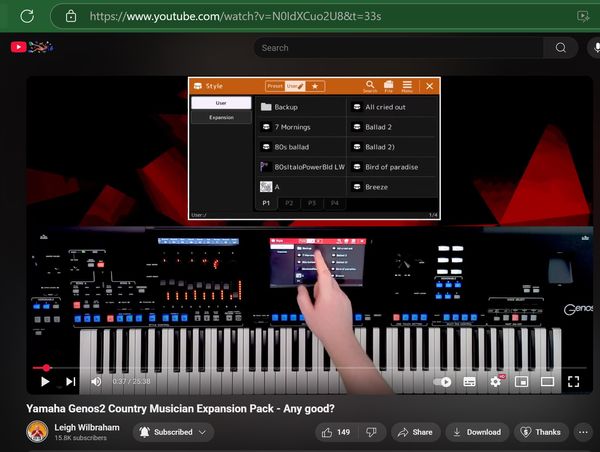Viewport: 600px width, 452px height.
Task: Select Expansion category in Style sidebar
Action: tap(221, 117)
